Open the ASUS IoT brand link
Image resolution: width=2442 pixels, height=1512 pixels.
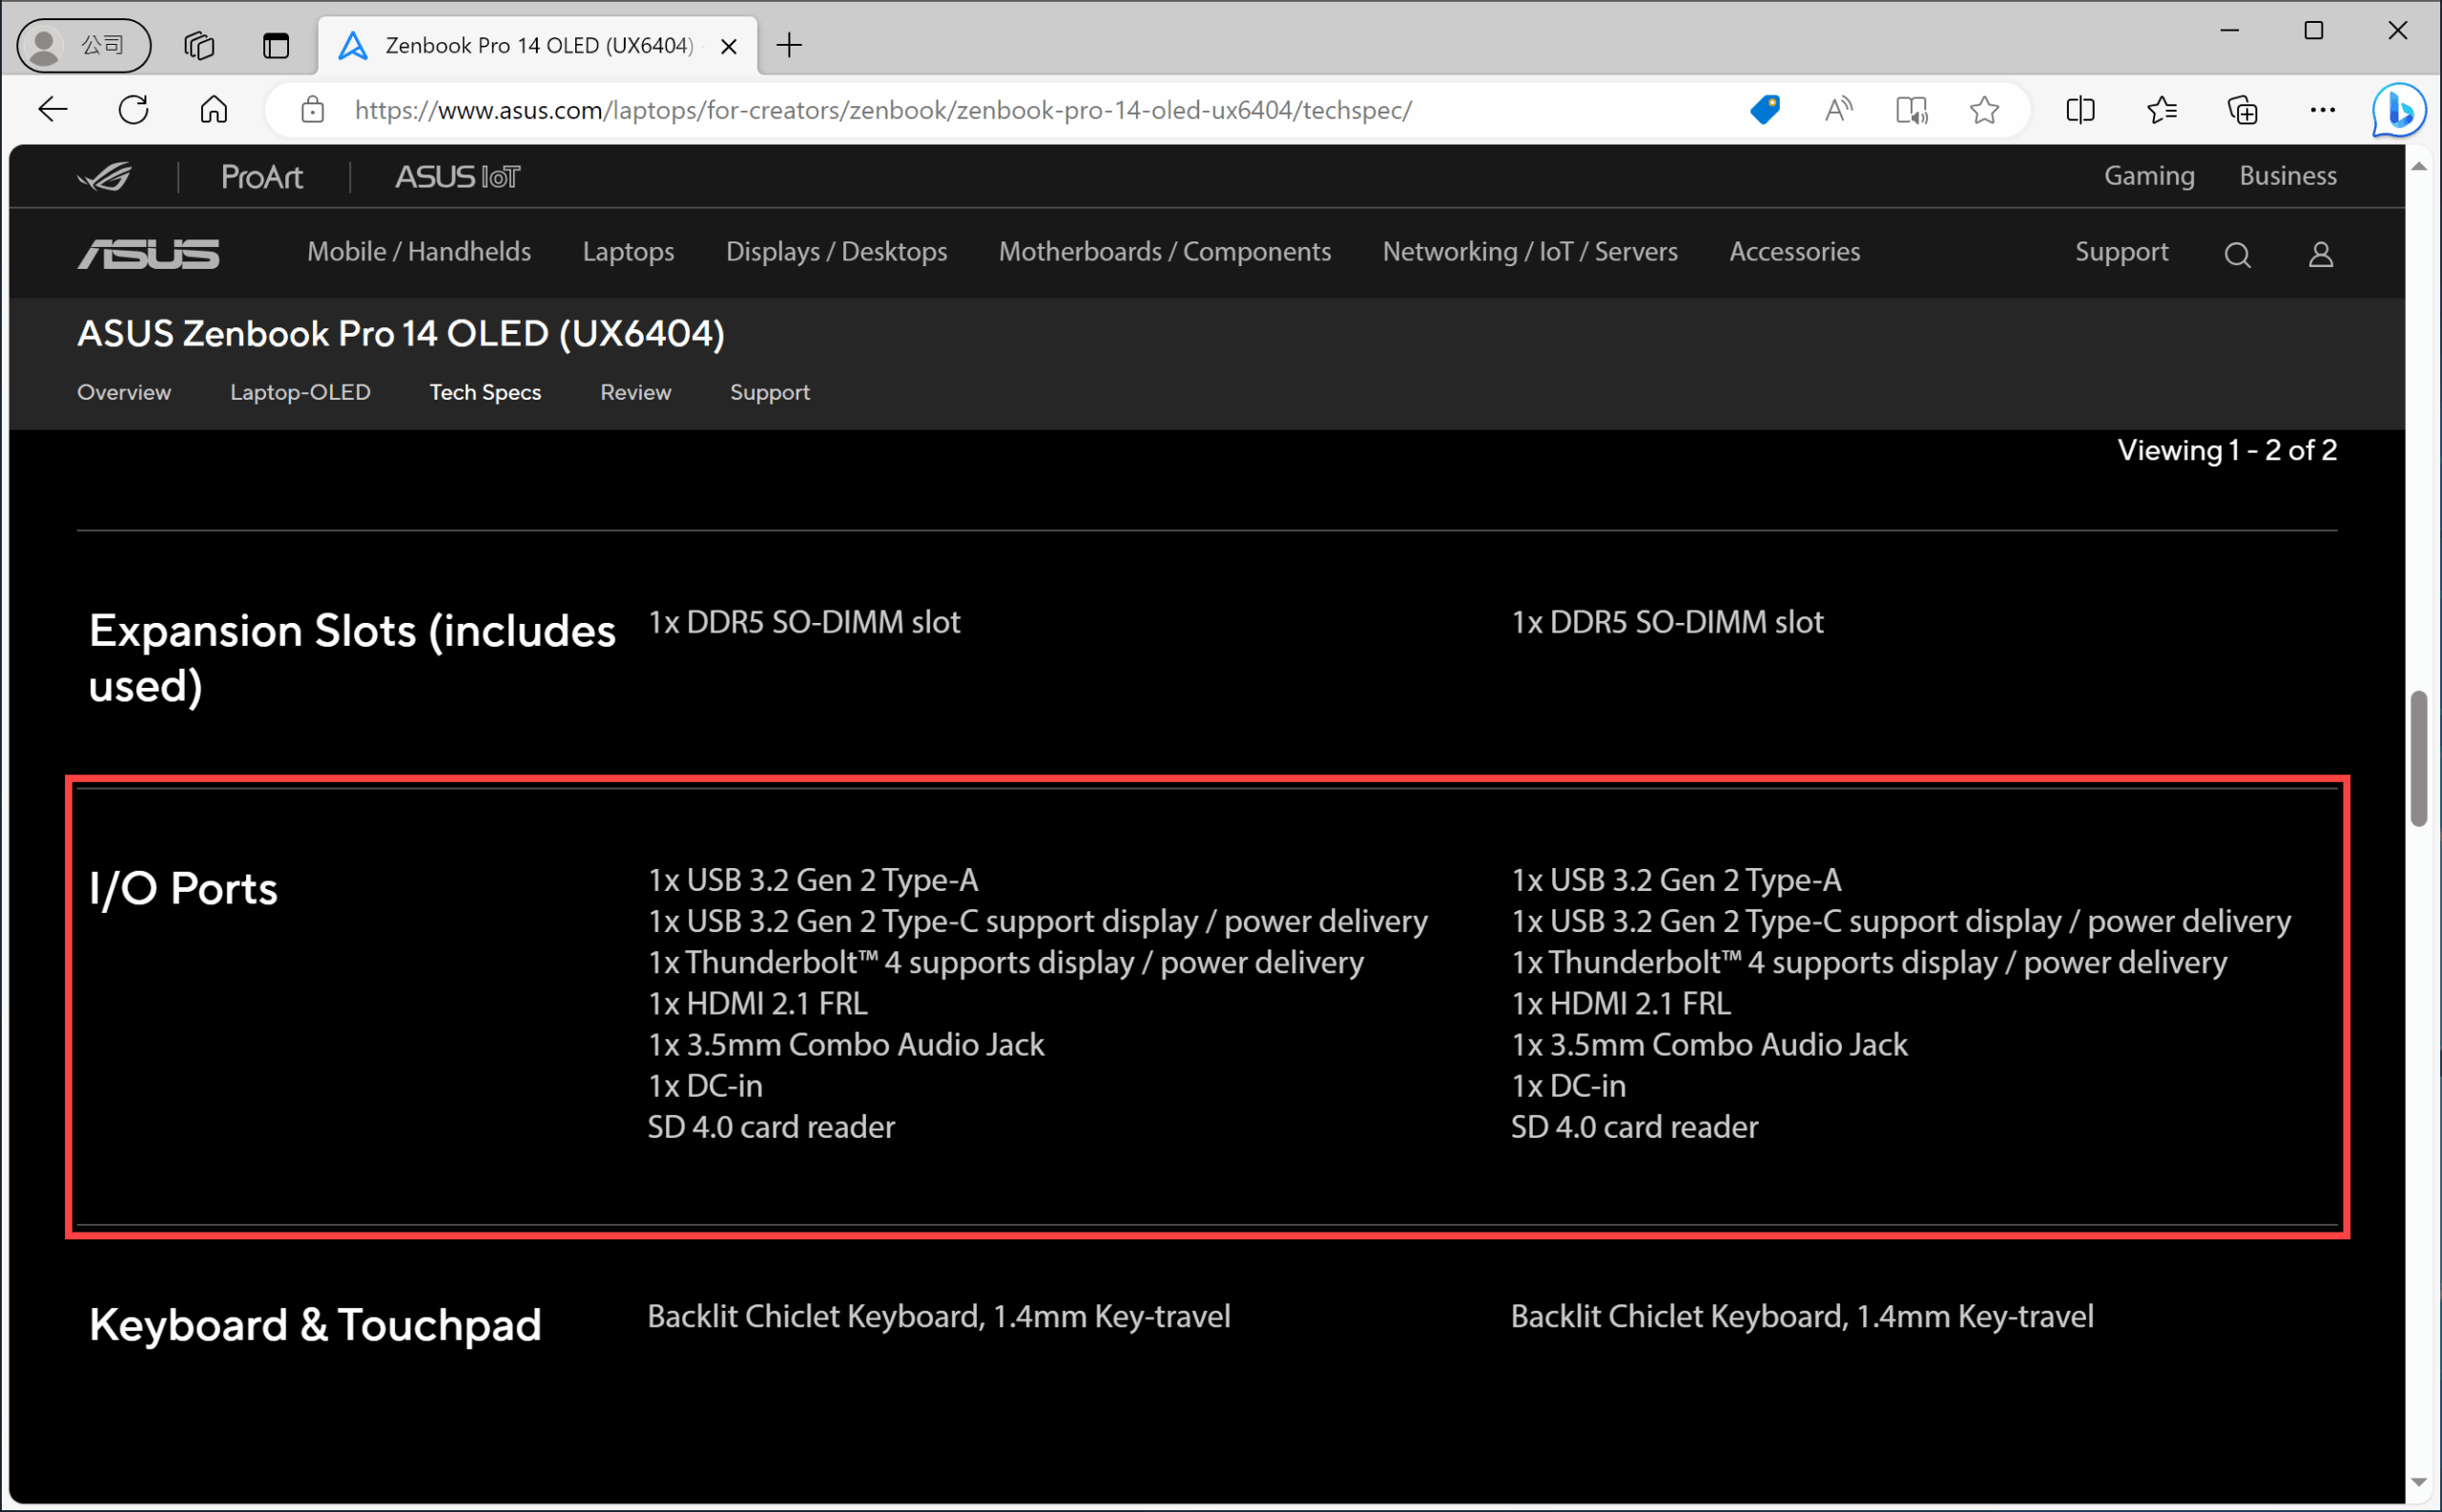pos(458,177)
